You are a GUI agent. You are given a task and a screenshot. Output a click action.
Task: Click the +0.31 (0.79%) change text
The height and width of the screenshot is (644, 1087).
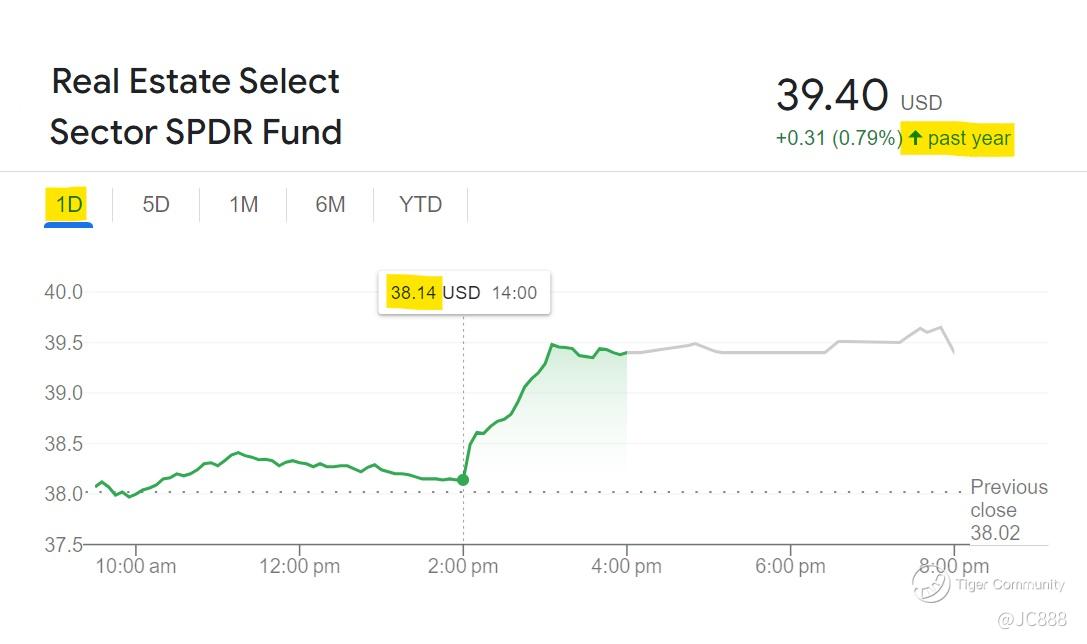click(x=838, y=139)
